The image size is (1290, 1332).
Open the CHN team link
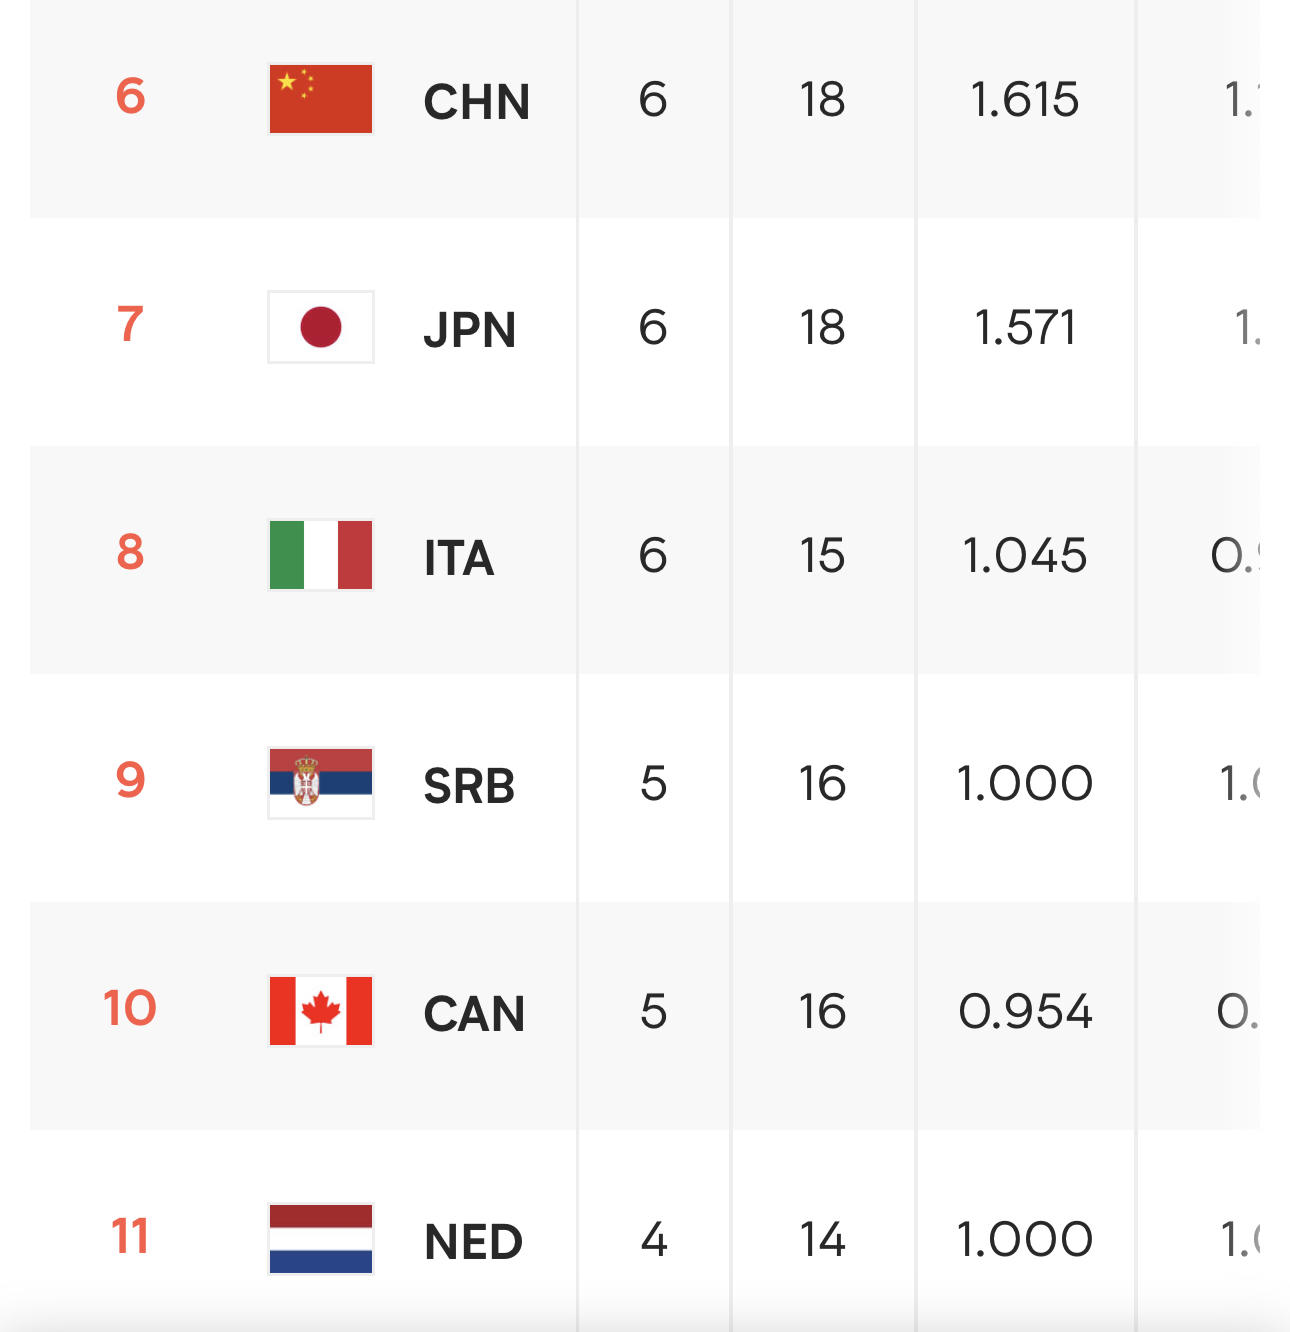point(476,101)
